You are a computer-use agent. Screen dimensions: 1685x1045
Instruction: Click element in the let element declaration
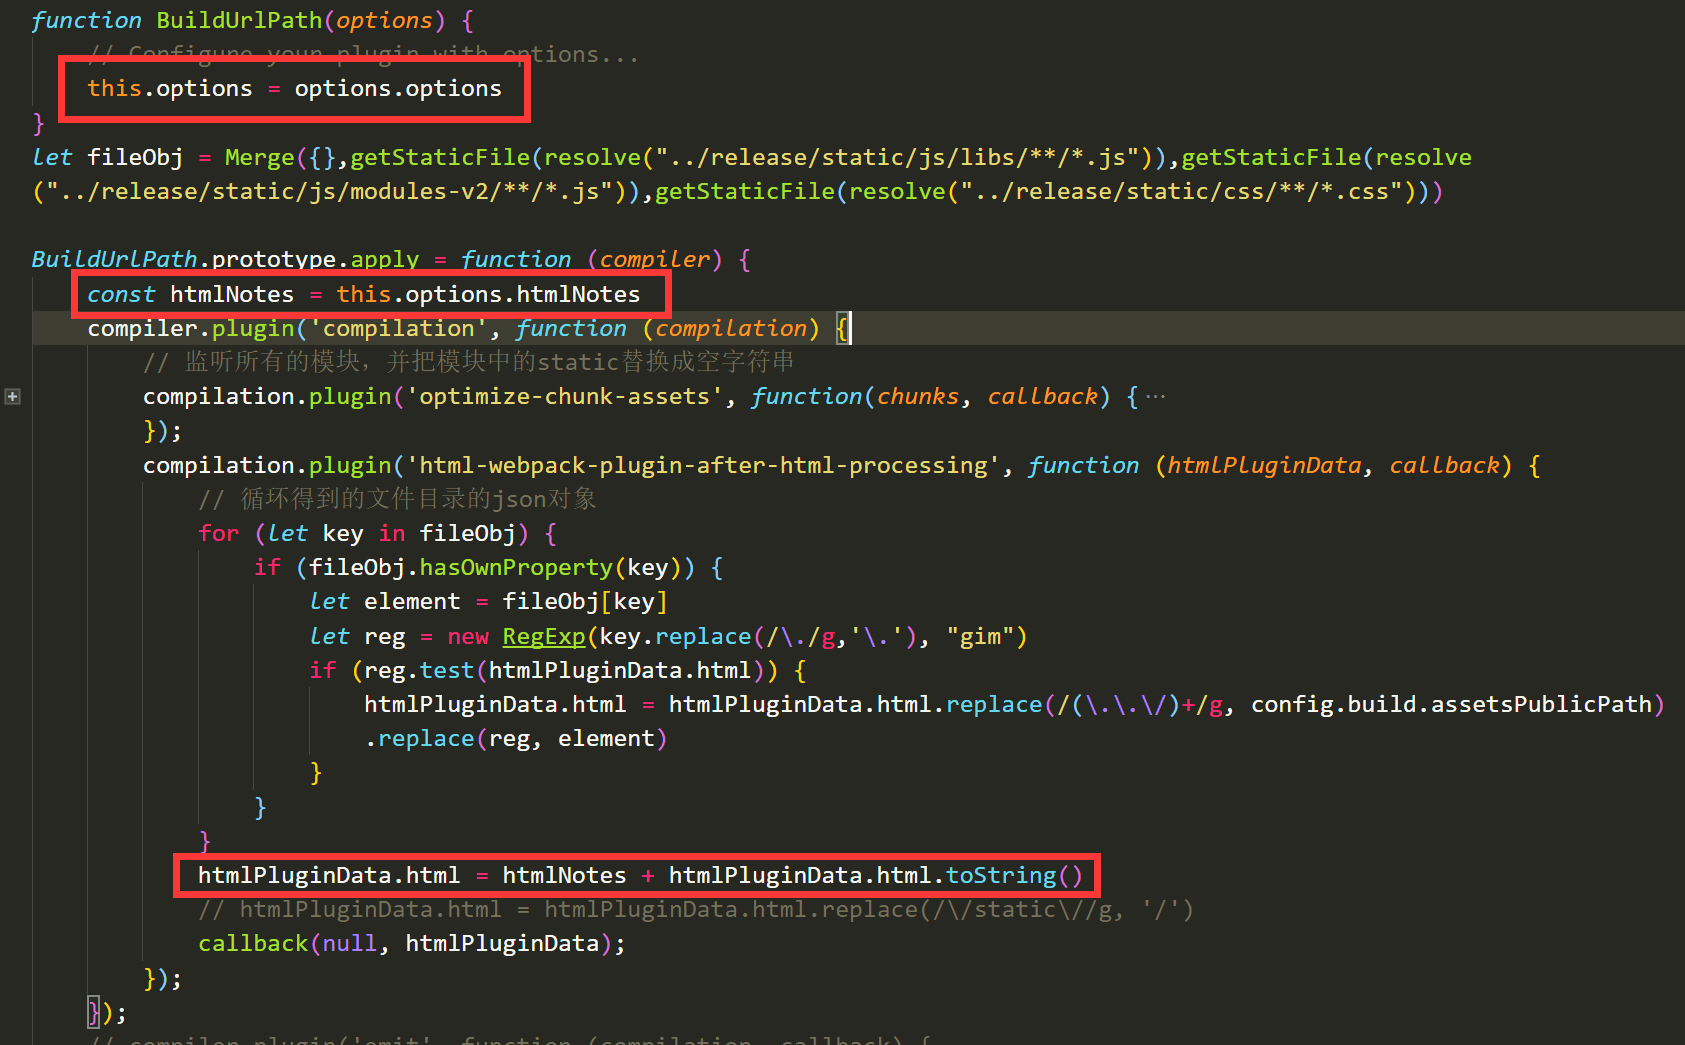pyautogui.click(x=412, y=601)
